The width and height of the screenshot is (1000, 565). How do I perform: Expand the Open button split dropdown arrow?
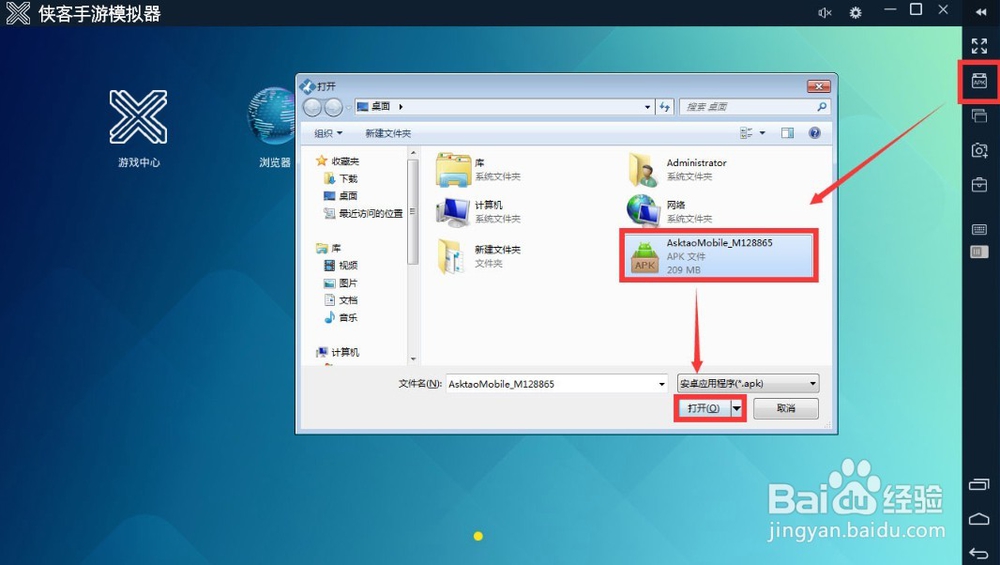tap(737, 408)
